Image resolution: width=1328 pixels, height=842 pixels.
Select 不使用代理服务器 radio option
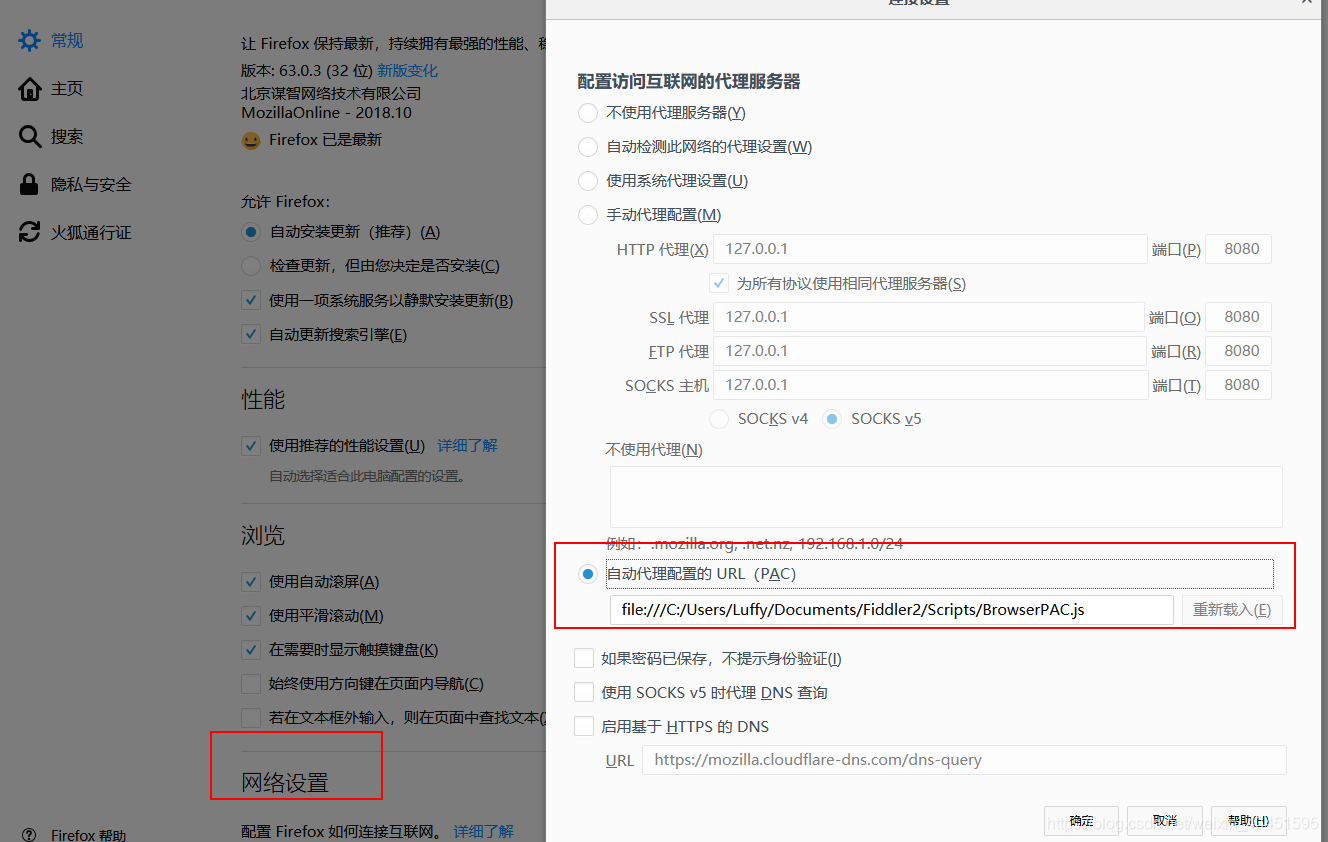pyautogui.click(x=588, y=113)
